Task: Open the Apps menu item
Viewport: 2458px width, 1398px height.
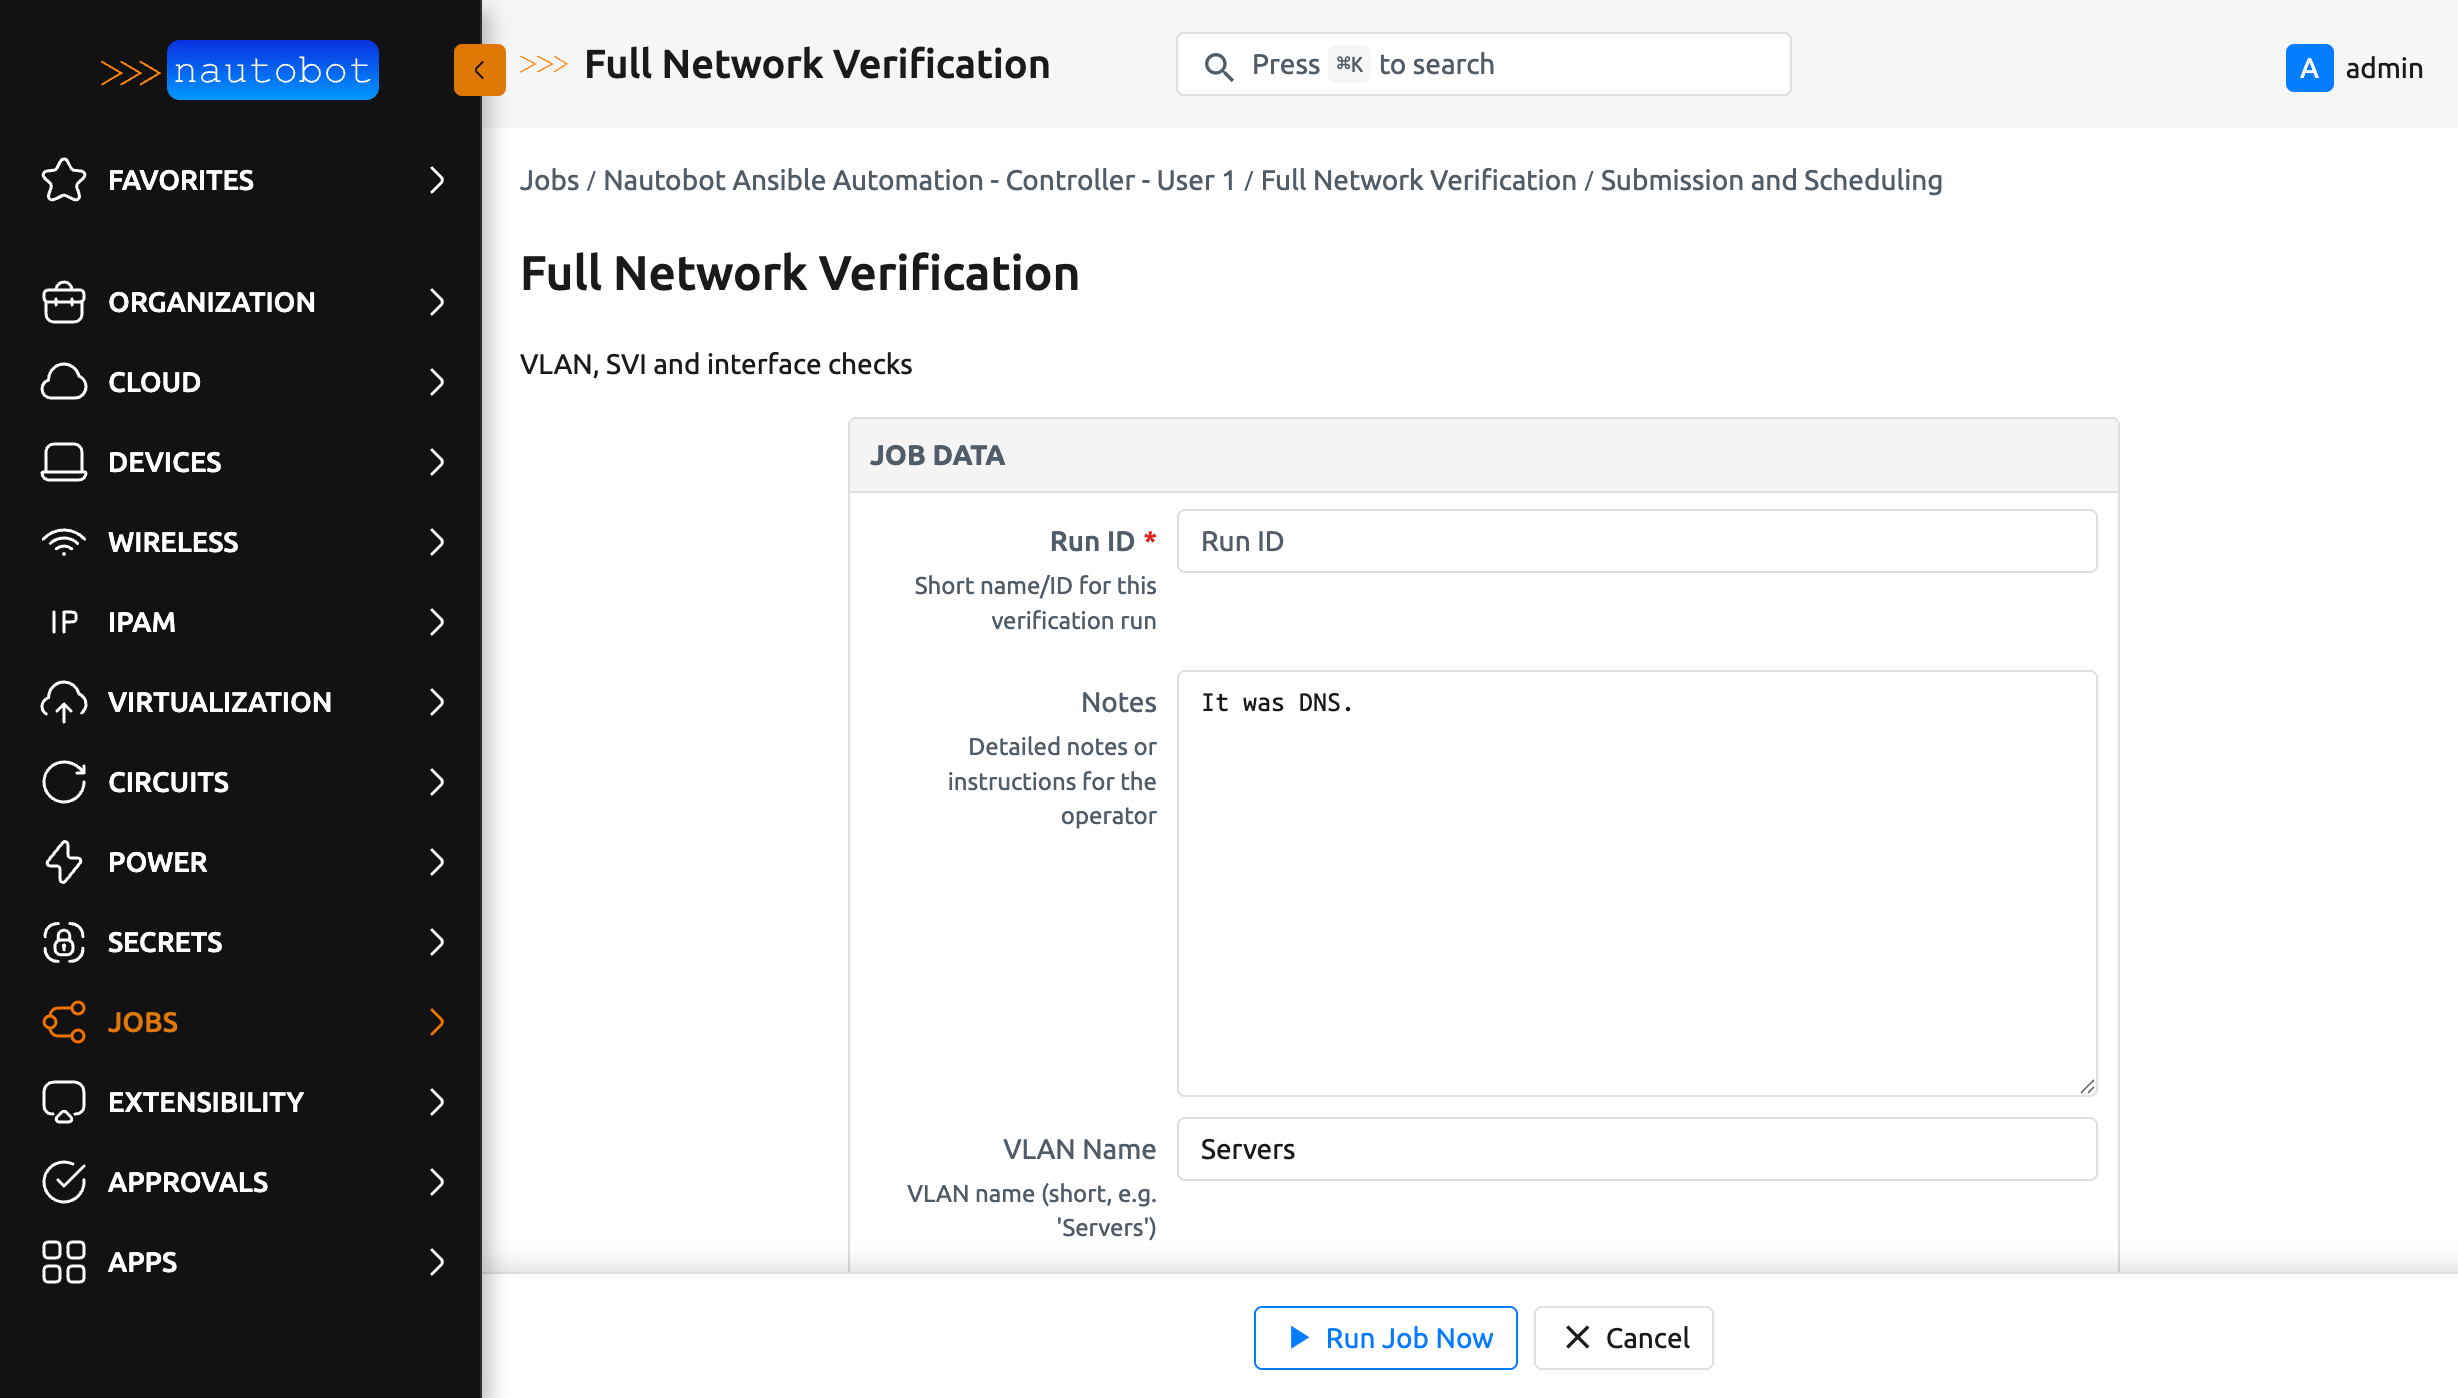Action: pos(143,1262)
